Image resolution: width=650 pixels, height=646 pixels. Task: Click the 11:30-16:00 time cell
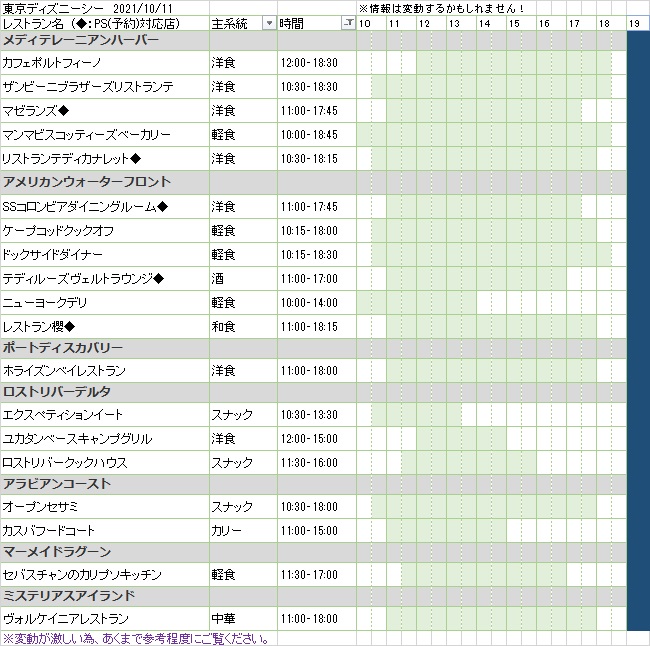pyautogui.click(x=317, y=463)
